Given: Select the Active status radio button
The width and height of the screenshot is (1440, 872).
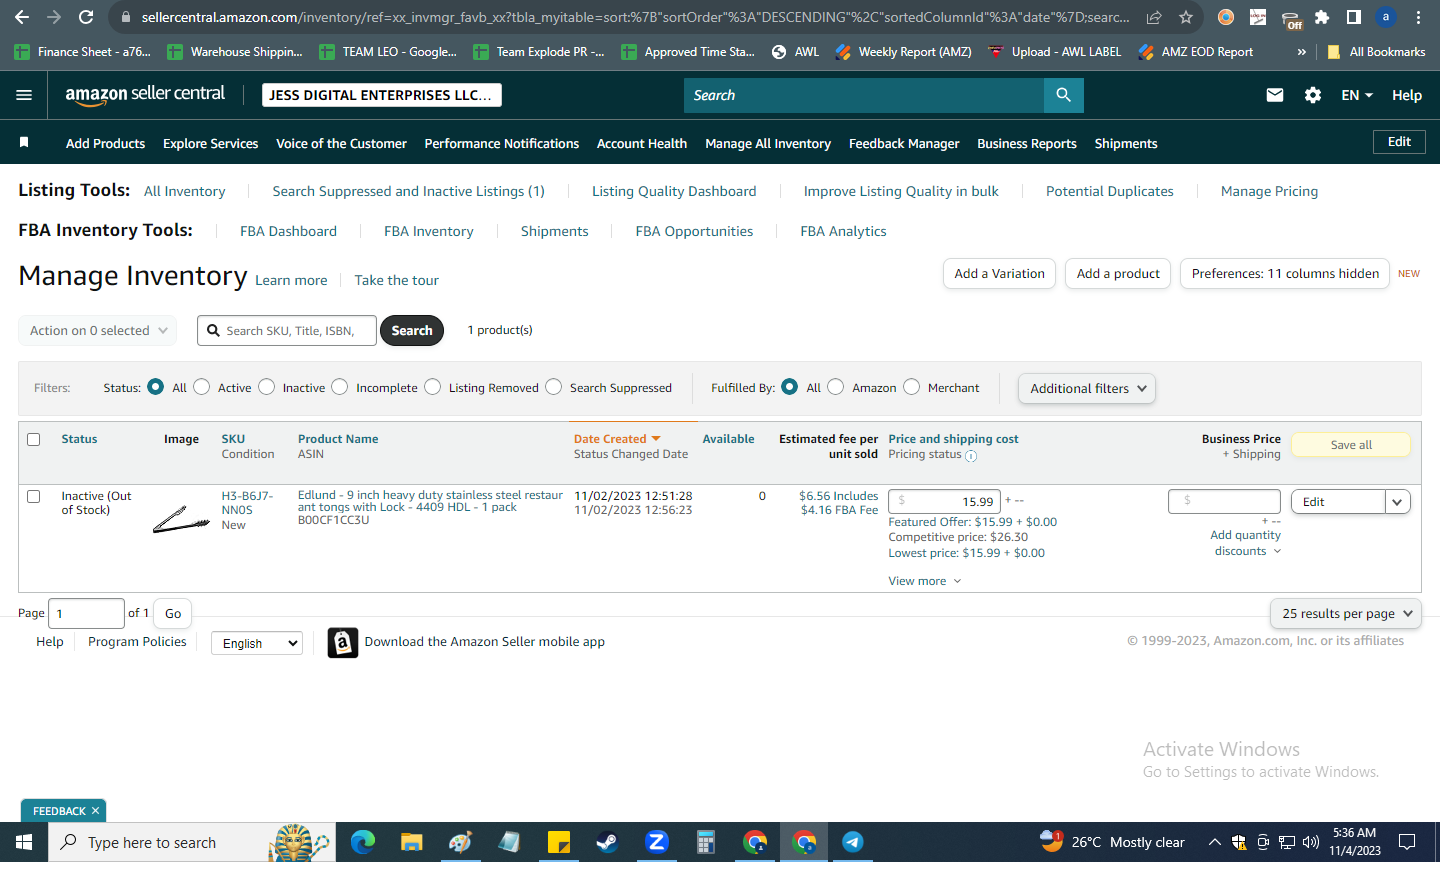Looking at the screenshot, I should (x=202, y=387).
